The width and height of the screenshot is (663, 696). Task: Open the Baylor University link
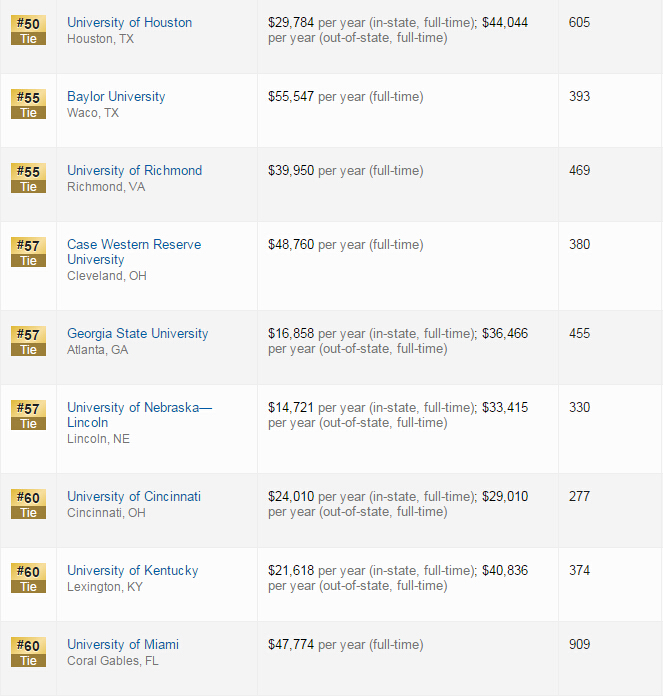[116, 96]
